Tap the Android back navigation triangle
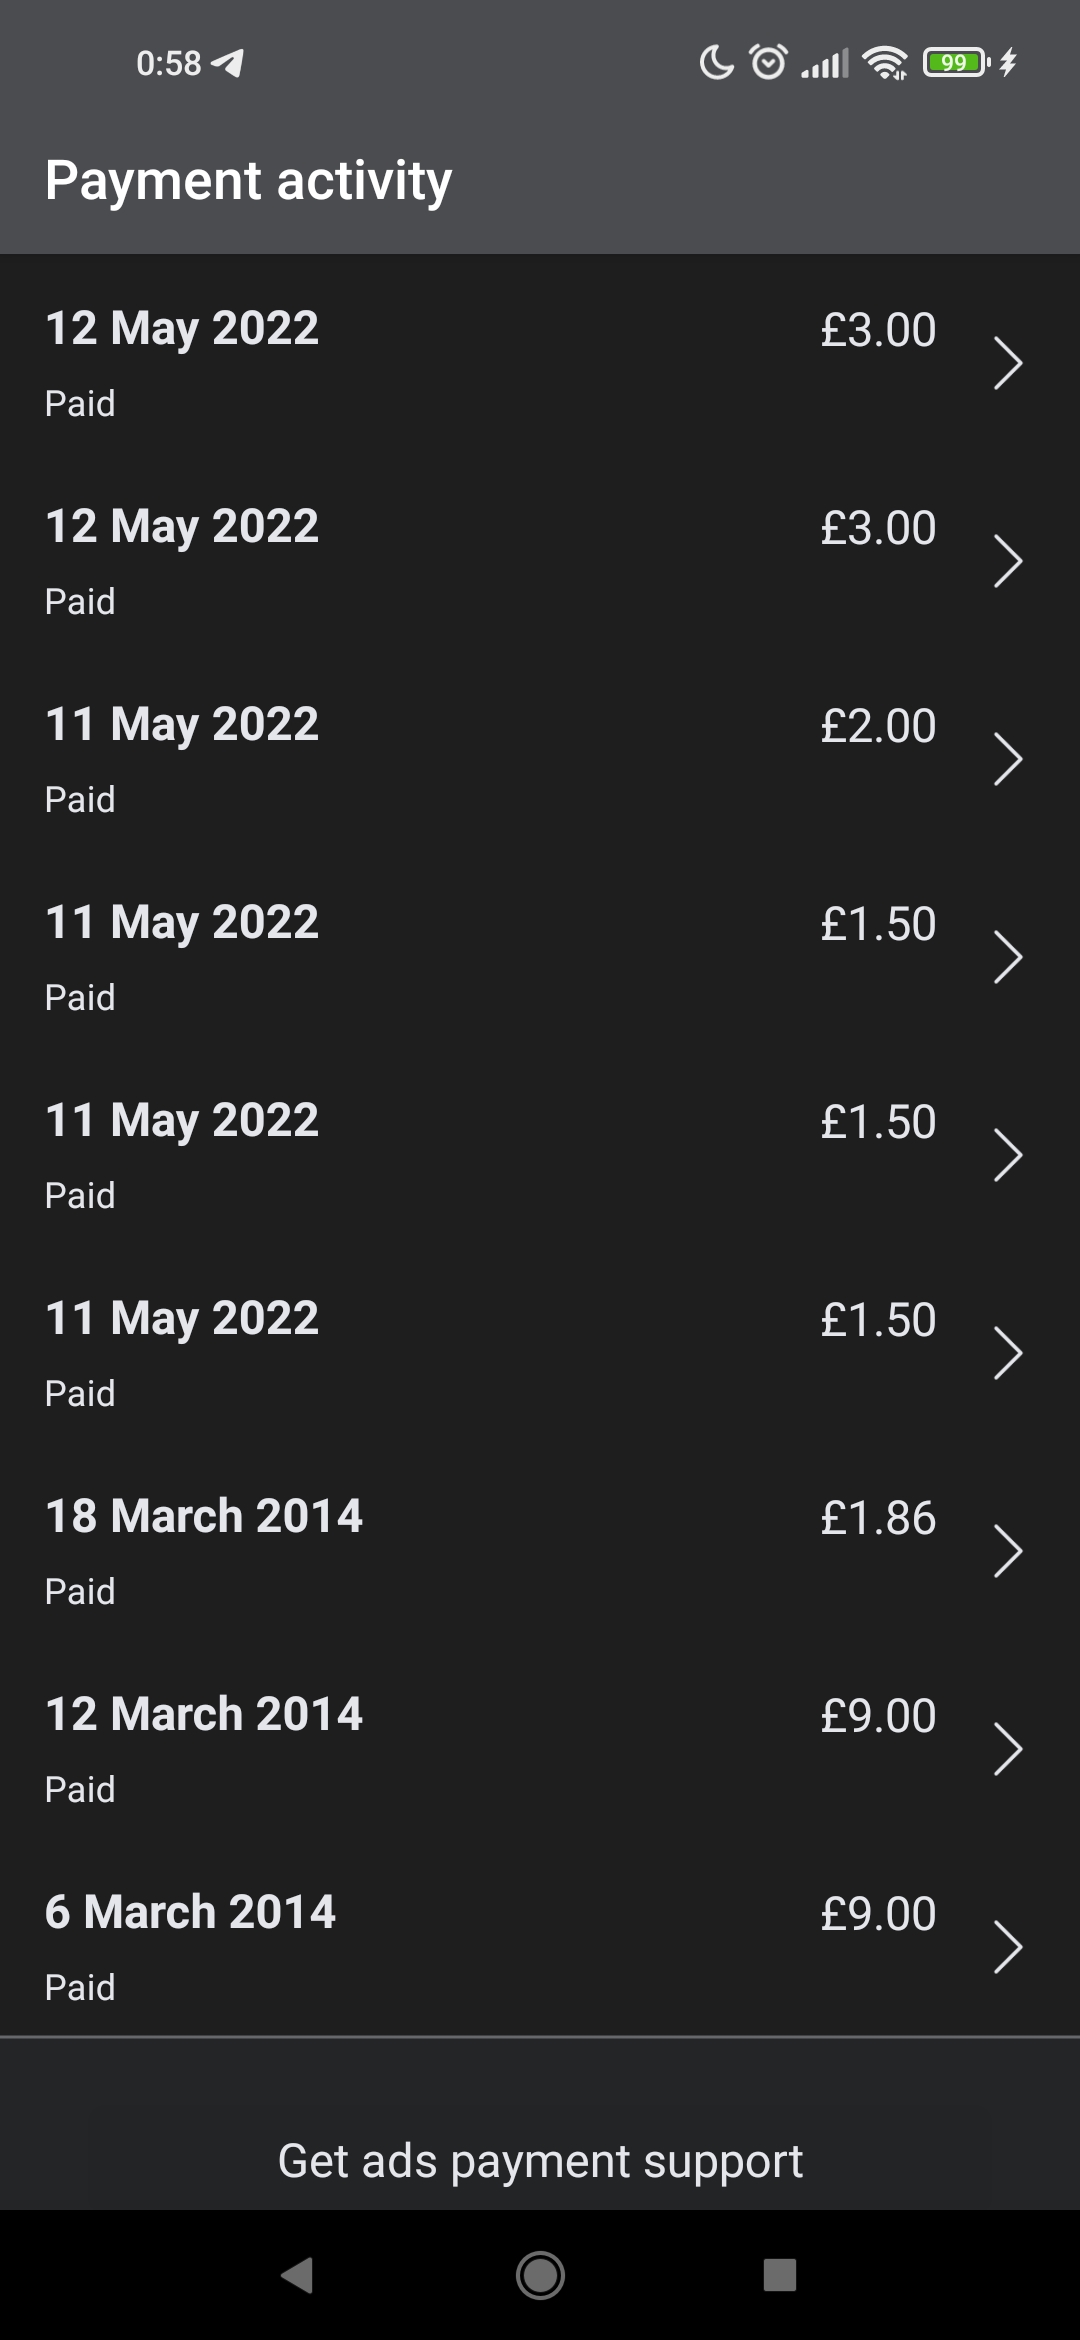This screenshot has height=2340, width=1080. [x=298, y=2275]
